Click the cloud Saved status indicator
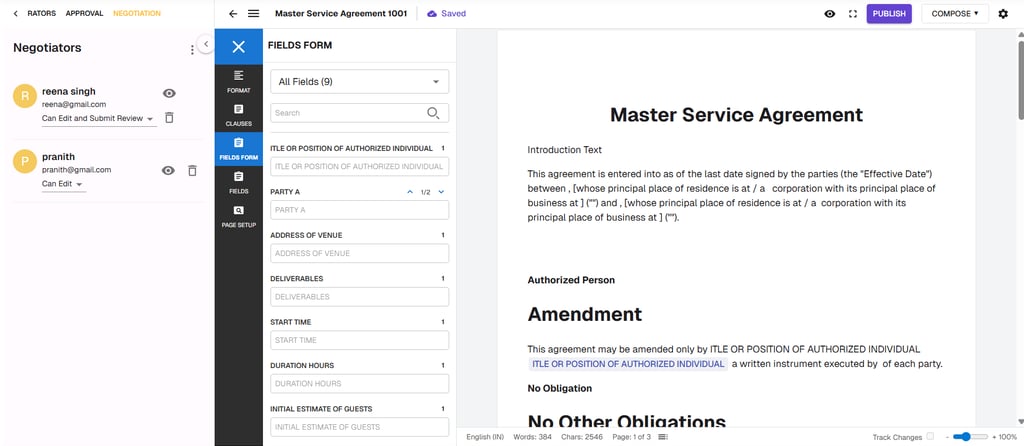Image resolution: width=1024 pixels, height=446 pixels. coord(447,14)
